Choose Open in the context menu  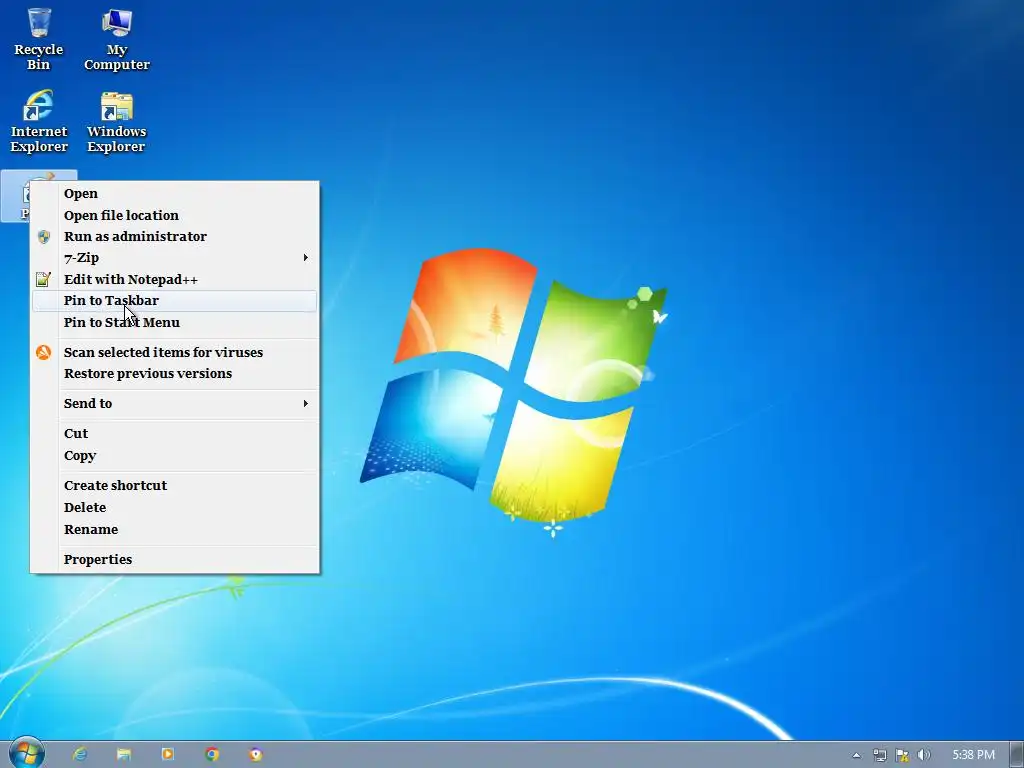(x=174, y=193)
